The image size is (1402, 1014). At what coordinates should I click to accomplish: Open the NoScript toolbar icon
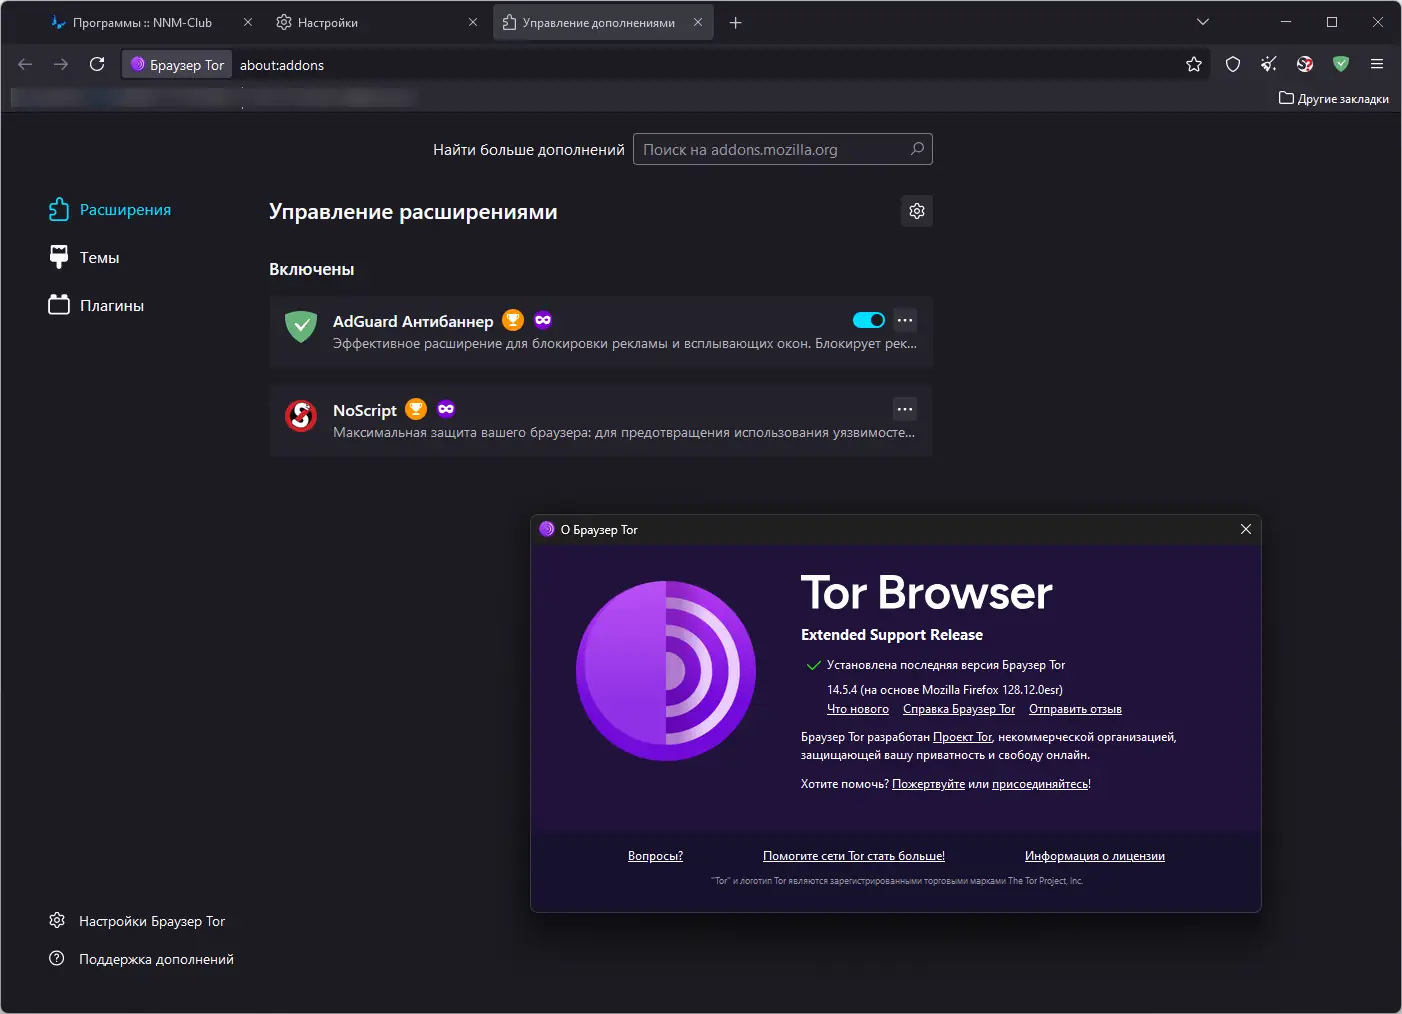click(x=1305, y=64)
